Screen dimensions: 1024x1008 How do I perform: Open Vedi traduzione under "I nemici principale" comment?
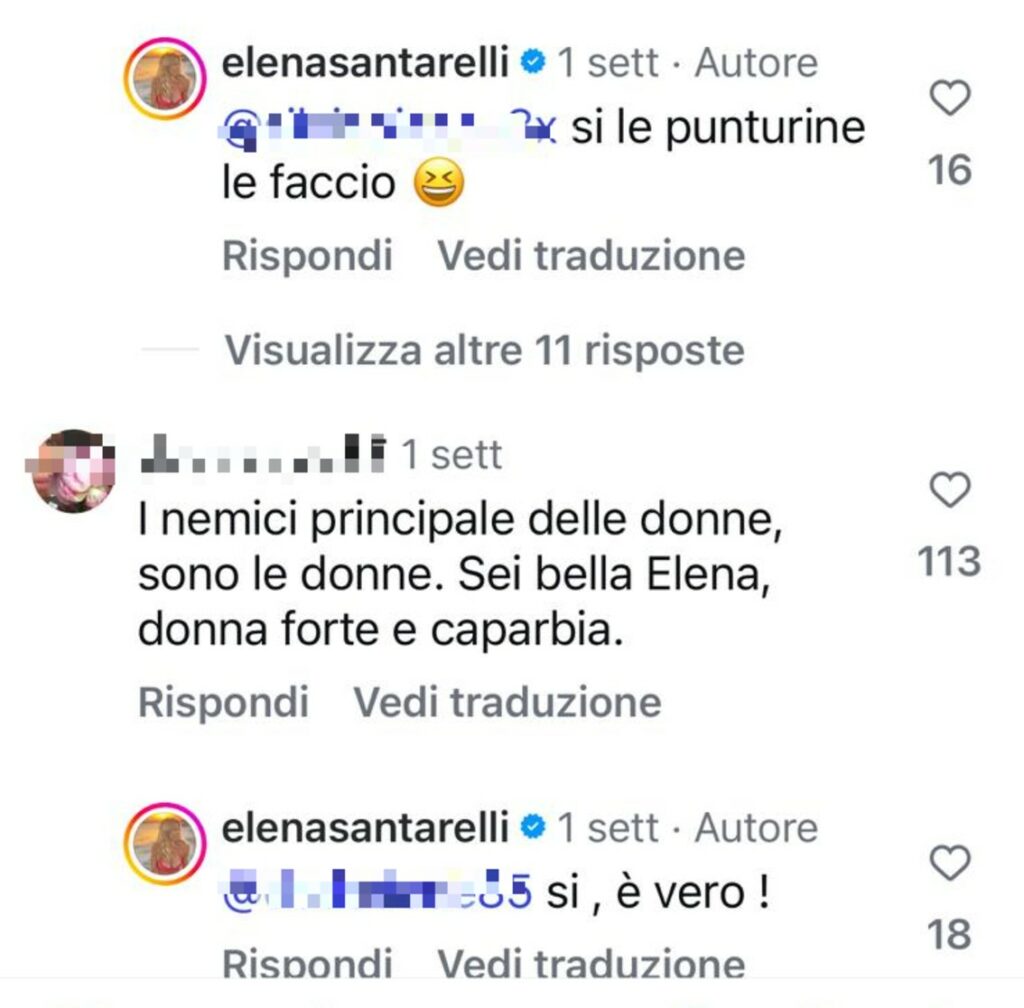[x=508, y=701]
